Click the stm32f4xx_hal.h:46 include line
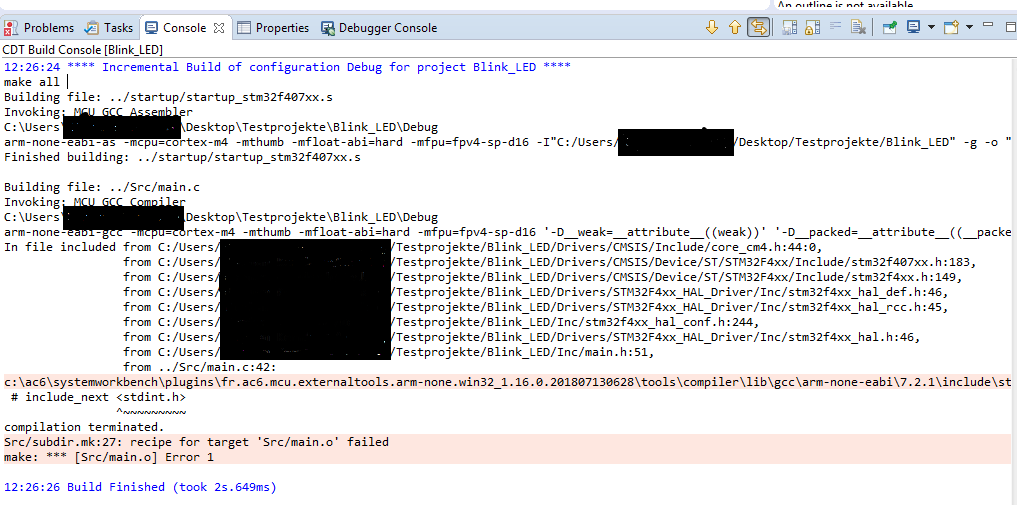This screenshot has width=1017, height=505. [x=521, y=337]
